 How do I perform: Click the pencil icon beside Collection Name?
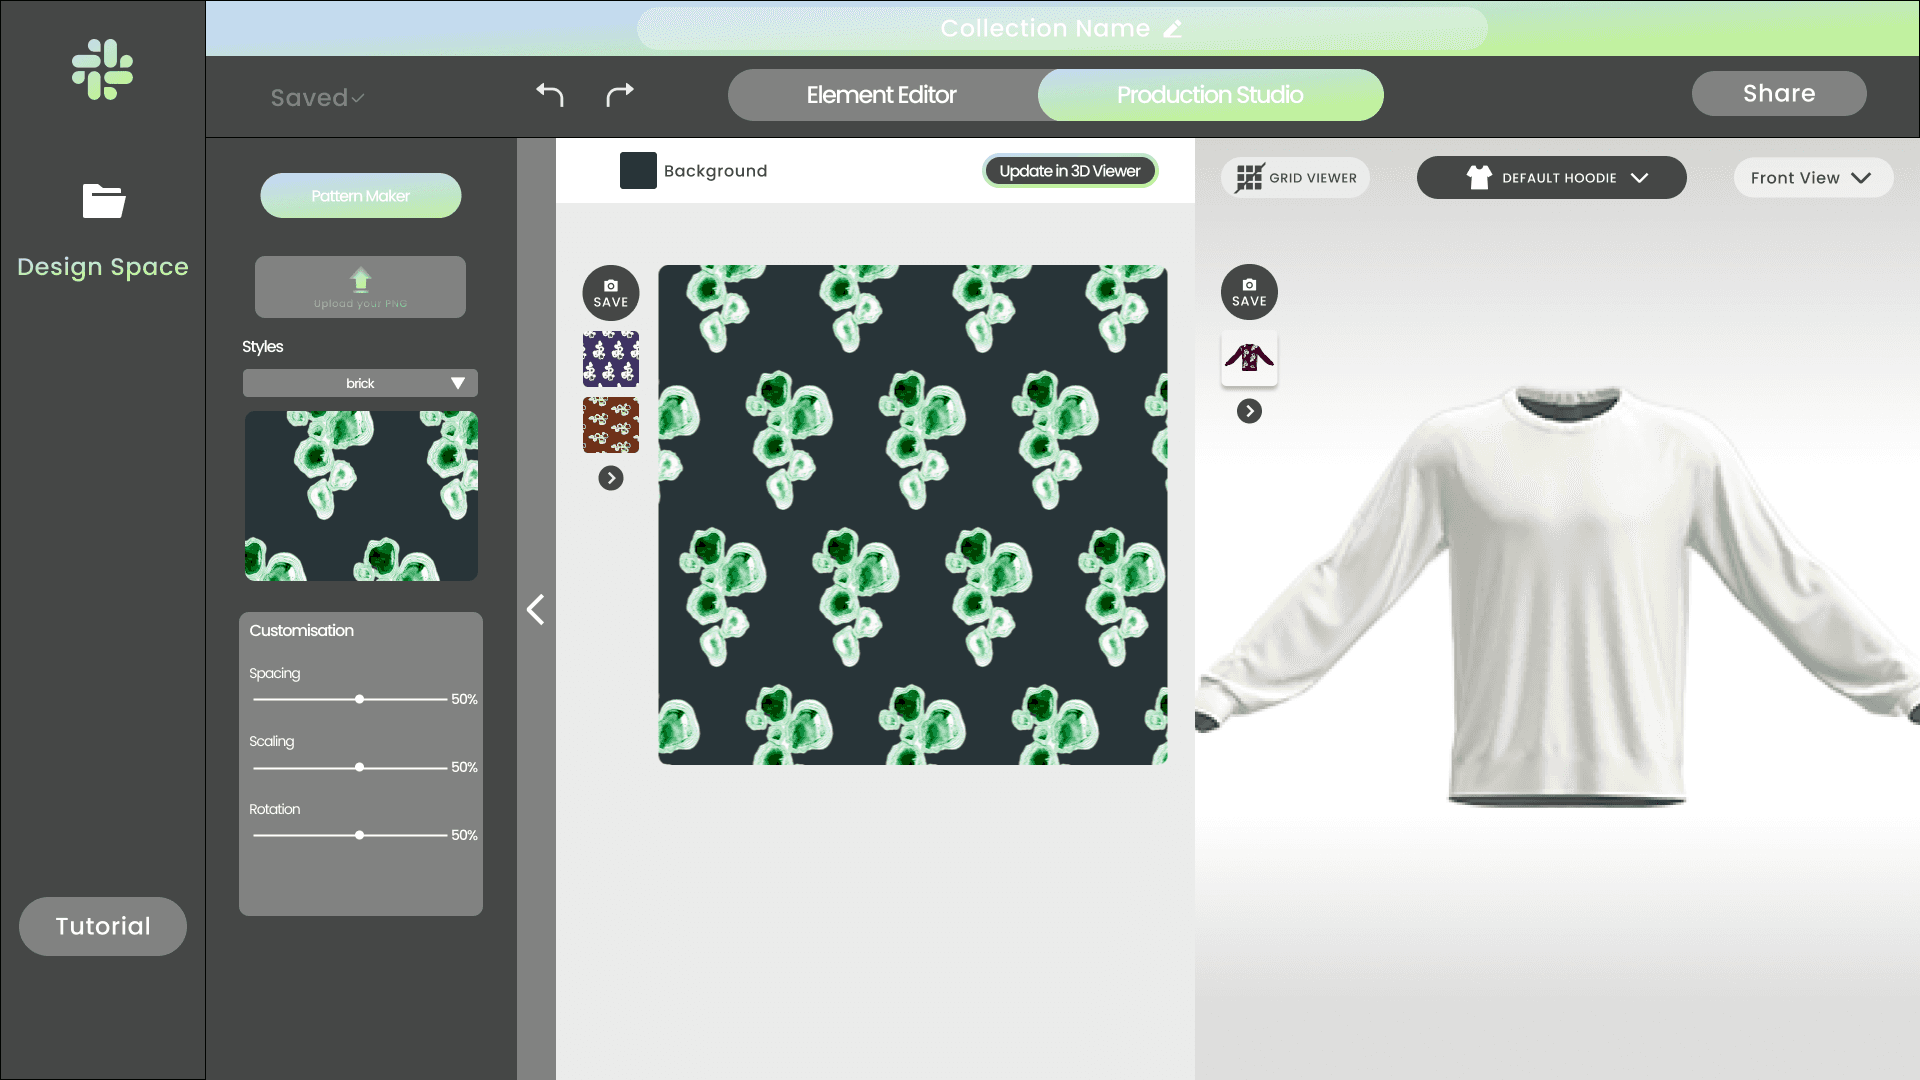coord(1173,29)
